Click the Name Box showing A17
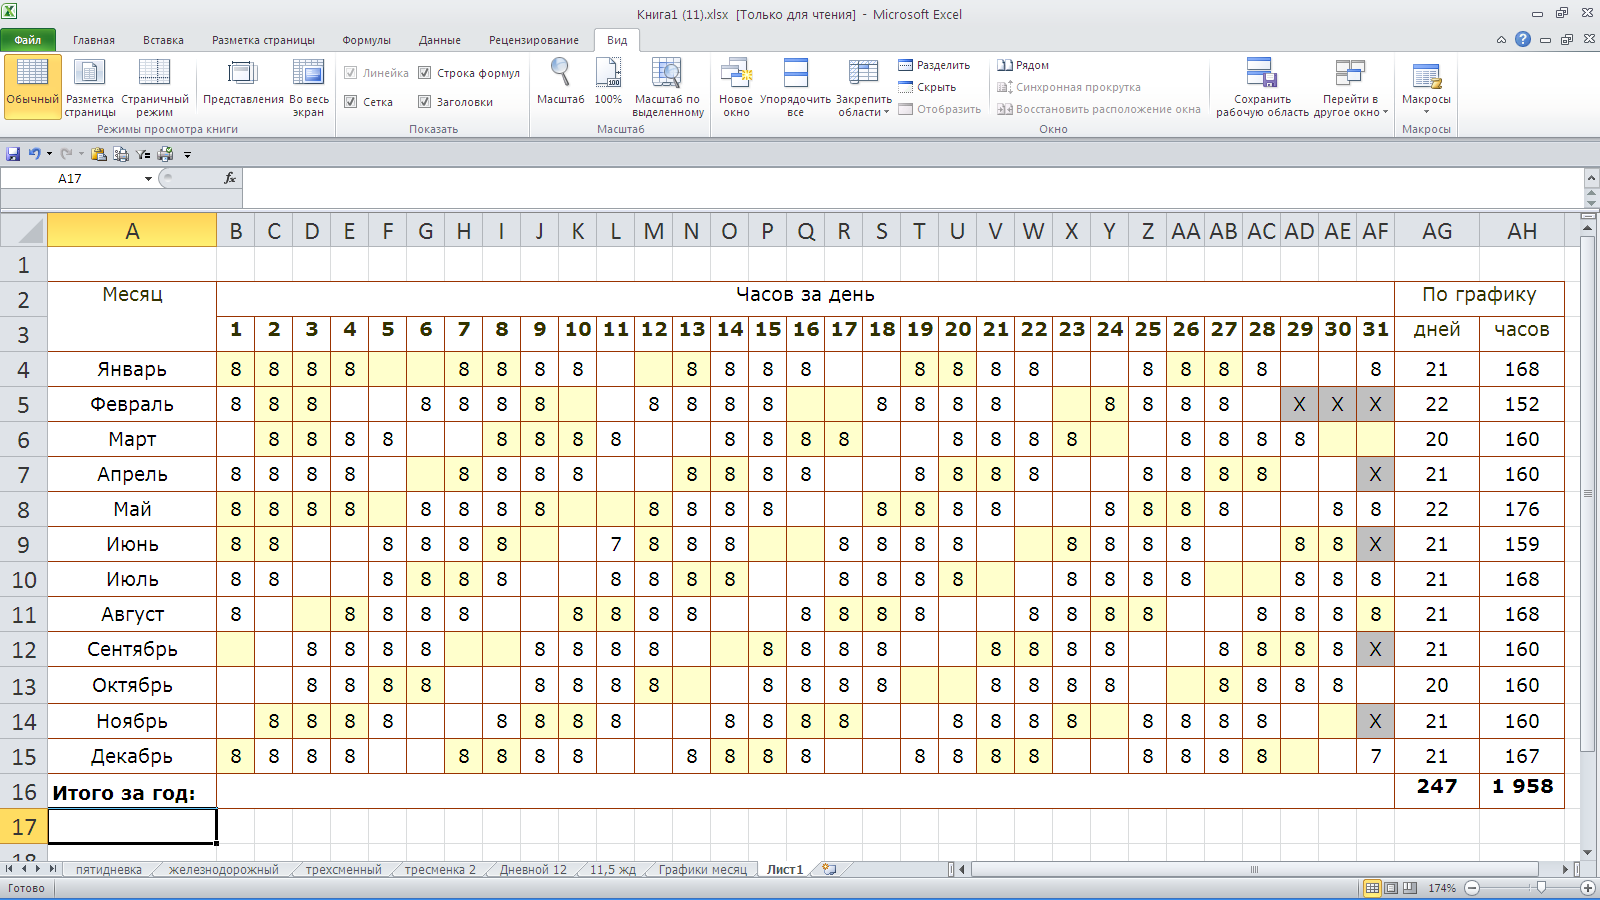The height and width of the screenshot is (900, 1600). pos(70,178)
